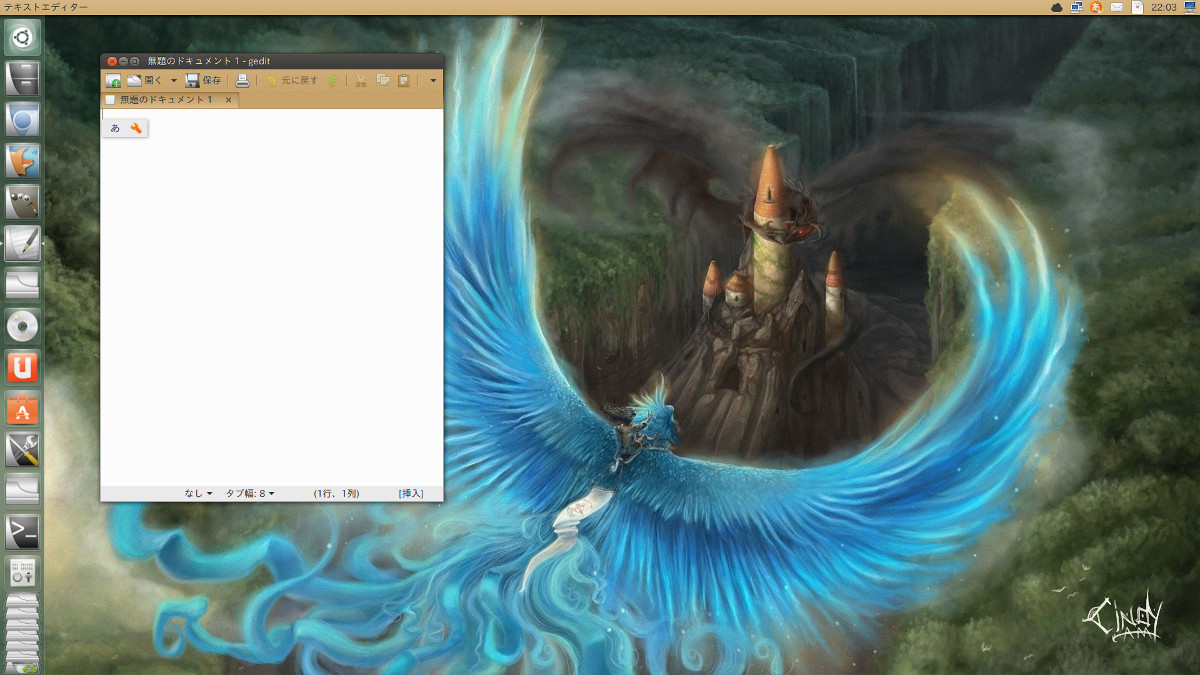Open the 22:03 clock menu
Viewport: 1200px width, 675px height.
point(1163,7)
